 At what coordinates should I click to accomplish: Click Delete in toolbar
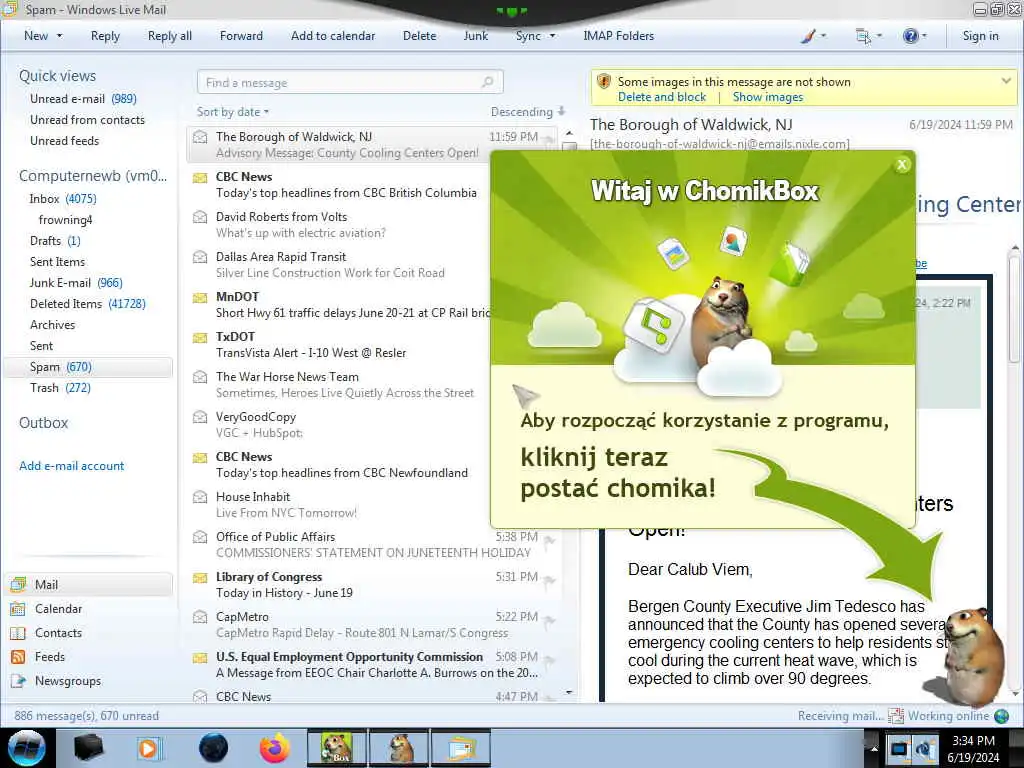tap(419, 36)
